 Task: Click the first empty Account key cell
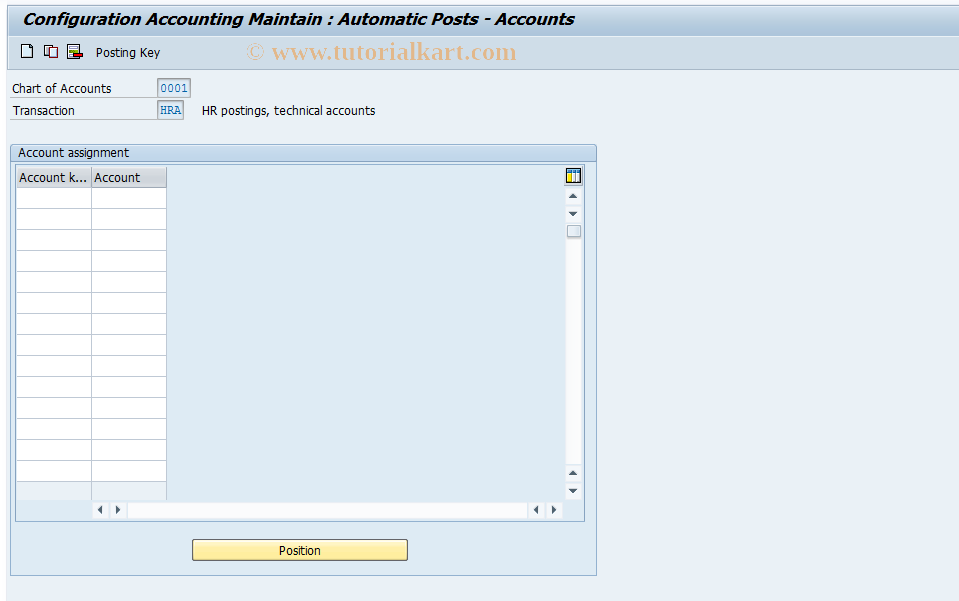(x=54, y=198)
